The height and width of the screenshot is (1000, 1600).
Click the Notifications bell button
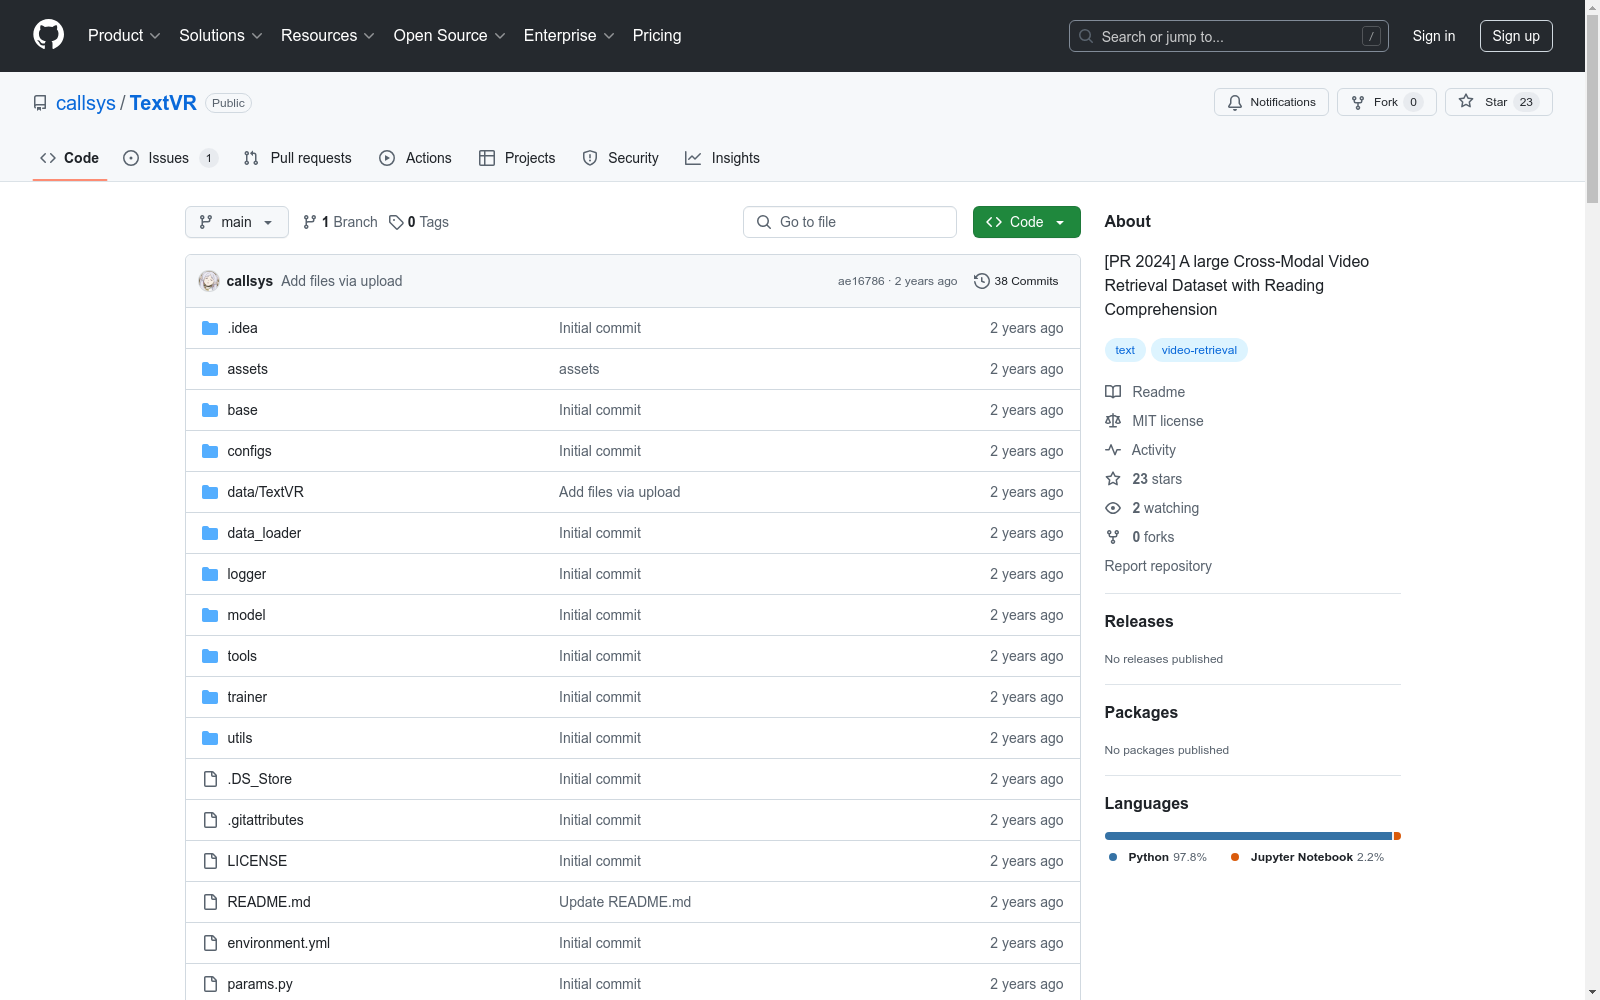tap(1271, 102)
